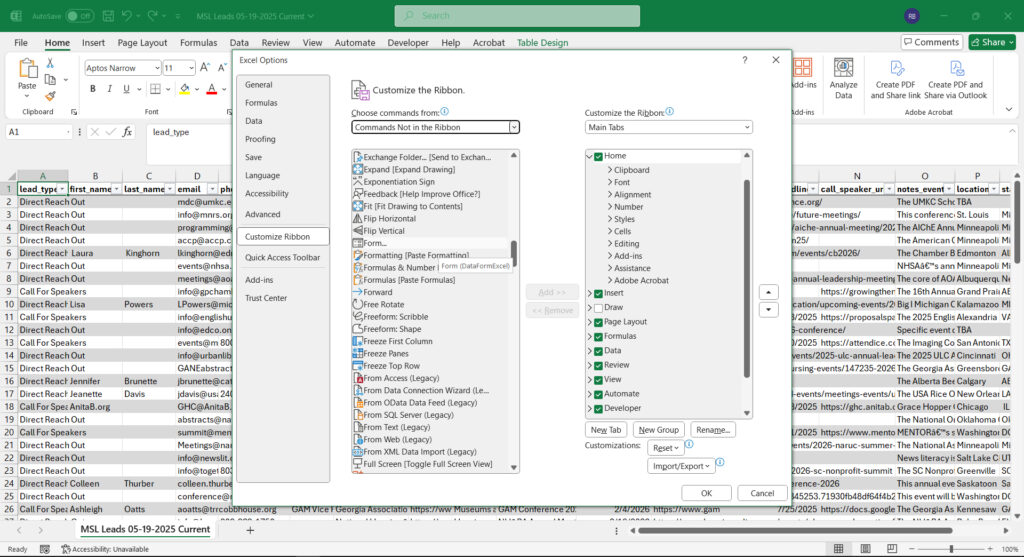
Task: Click the Insert Function fx icon
Action: coord(127,132)
